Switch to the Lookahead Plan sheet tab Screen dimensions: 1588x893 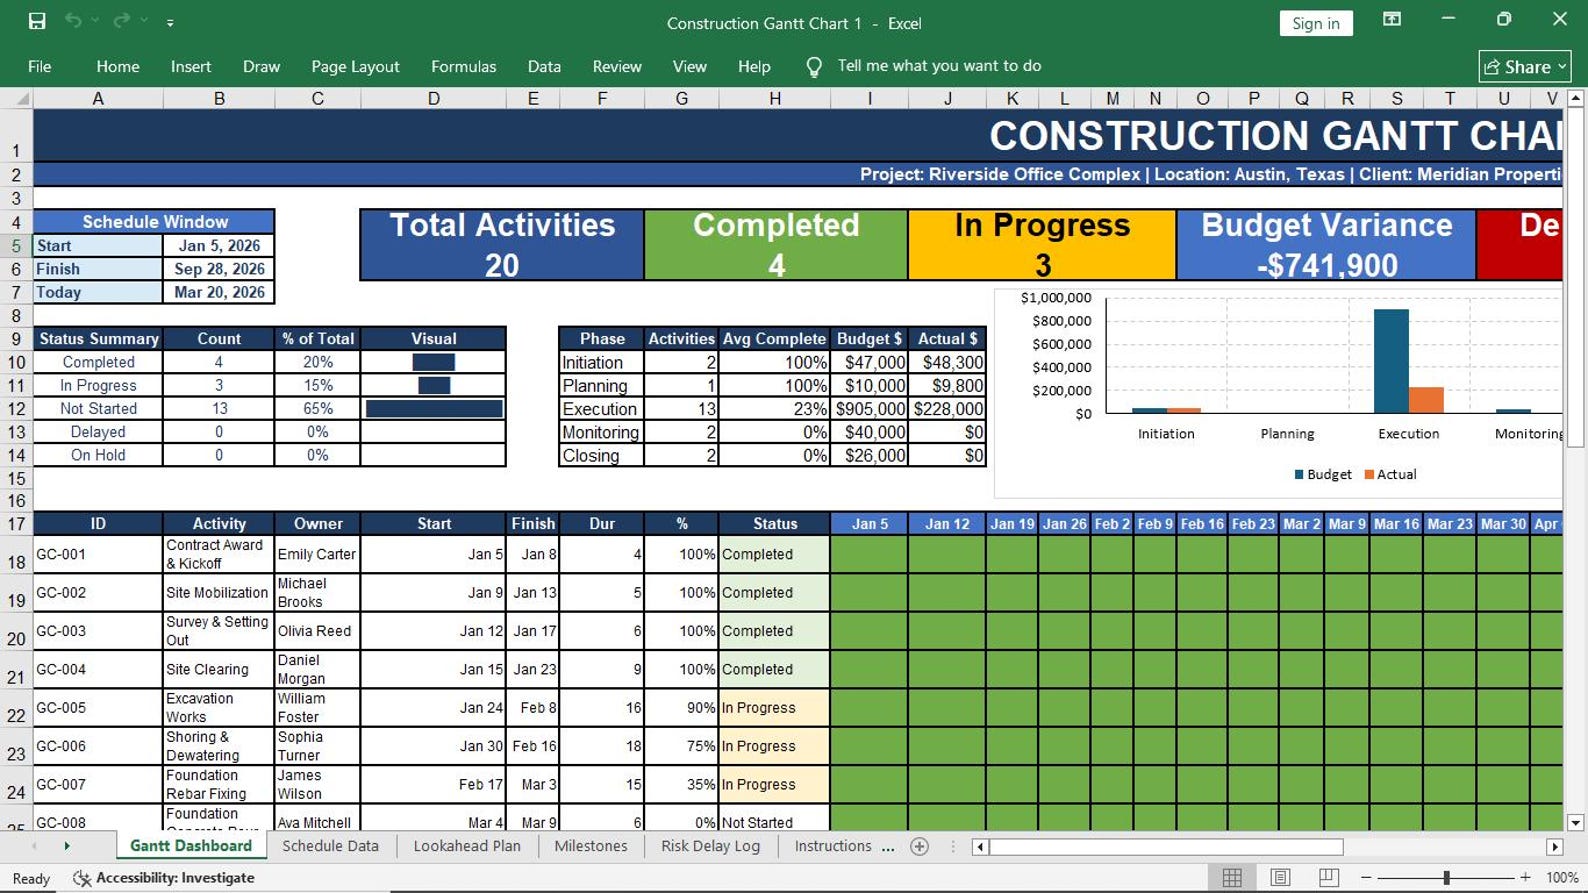click(x=467, y=846)
